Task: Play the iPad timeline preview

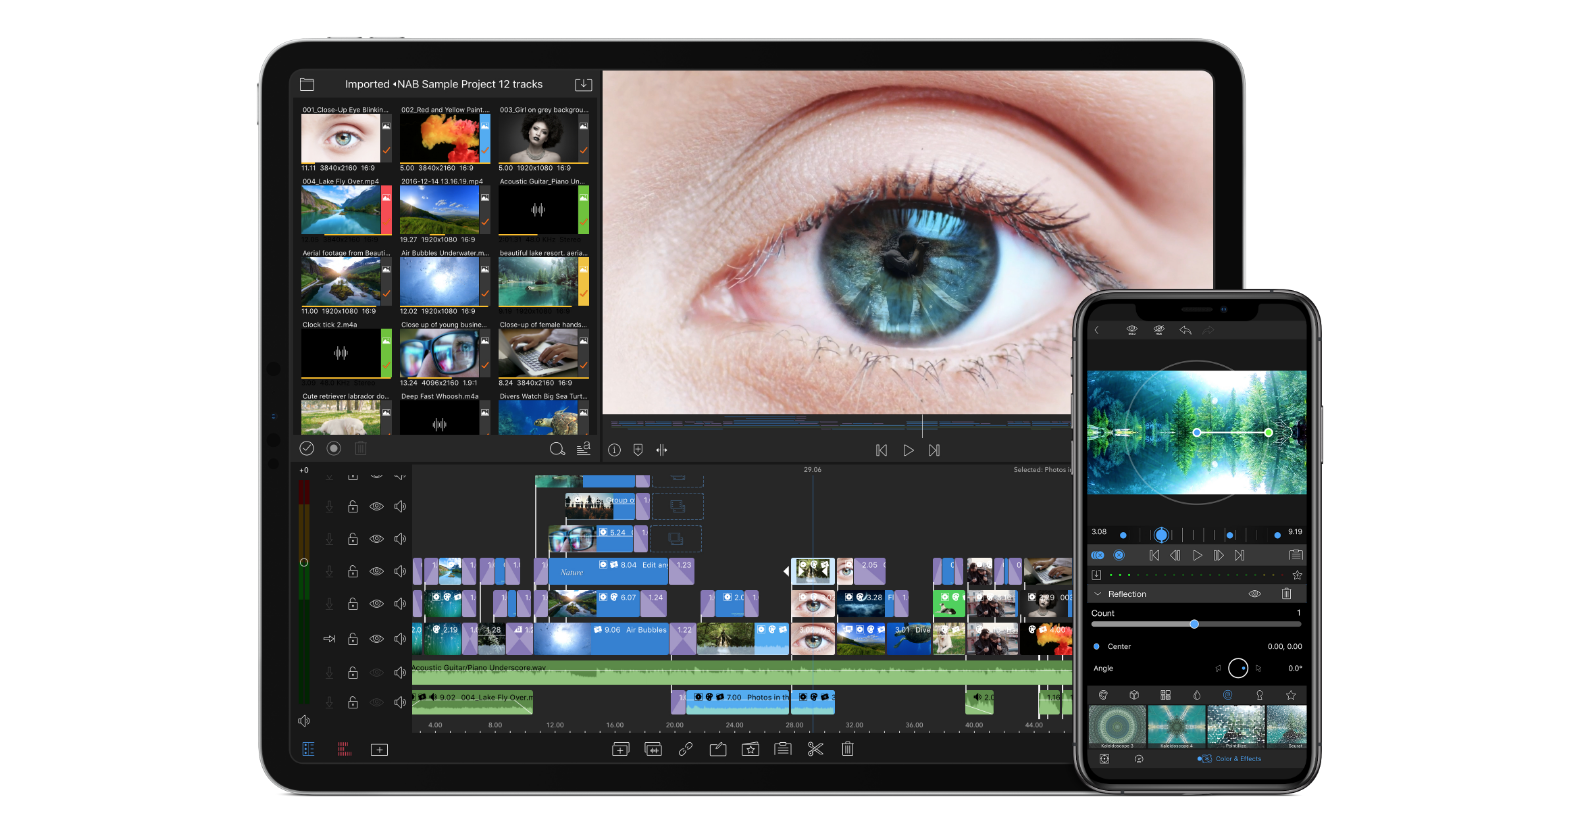Action: 908,450
